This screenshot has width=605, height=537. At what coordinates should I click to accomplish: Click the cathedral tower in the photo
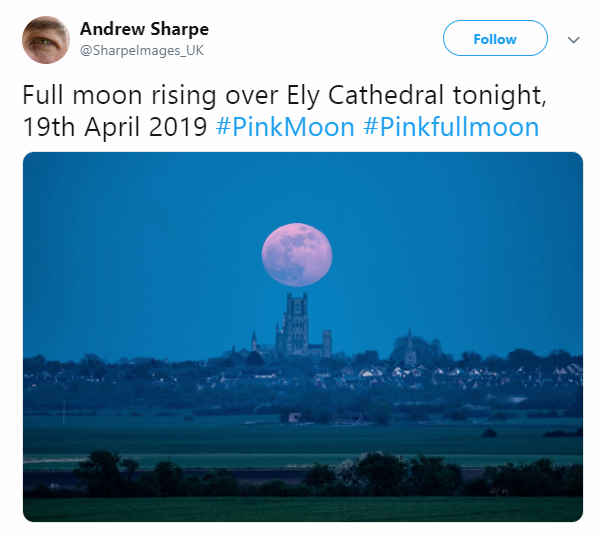click(296, 323)
